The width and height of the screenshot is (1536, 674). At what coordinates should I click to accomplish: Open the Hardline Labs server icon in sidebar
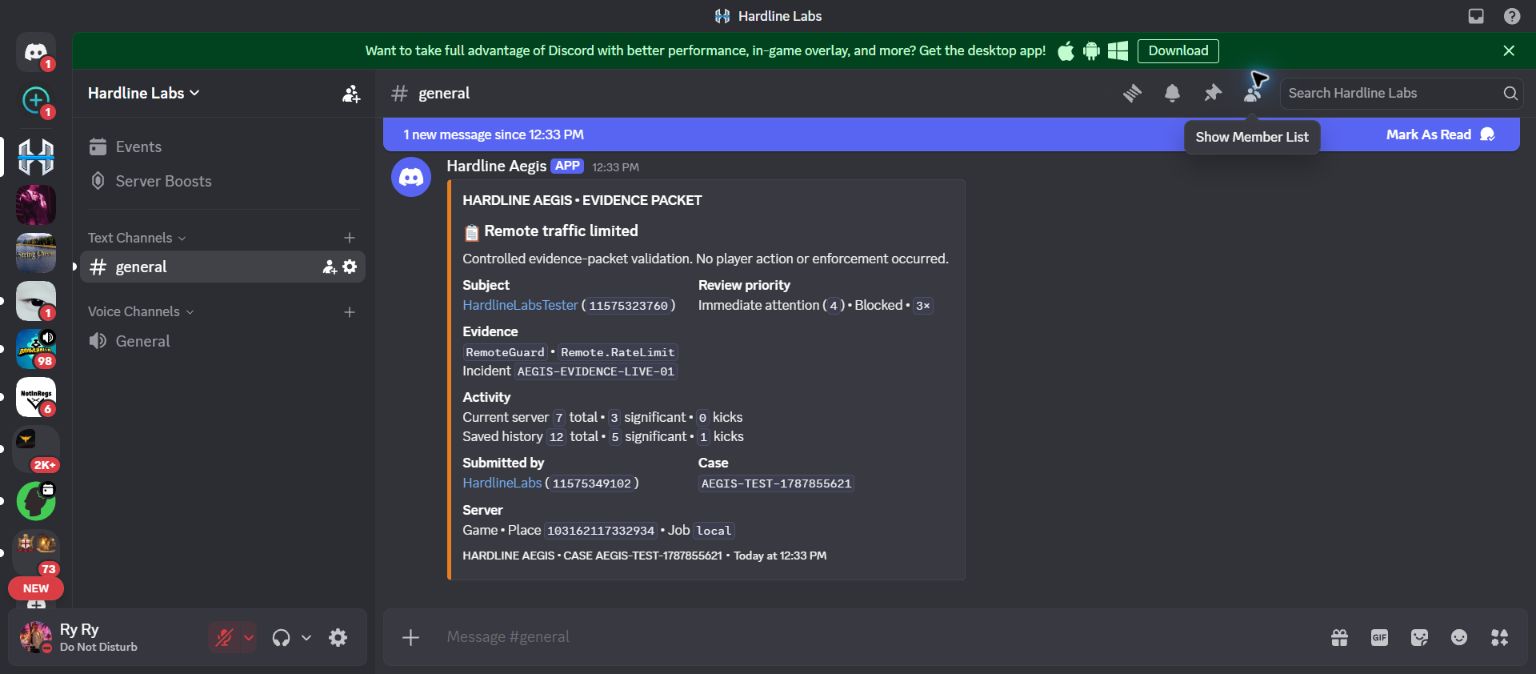pos(36,157)
